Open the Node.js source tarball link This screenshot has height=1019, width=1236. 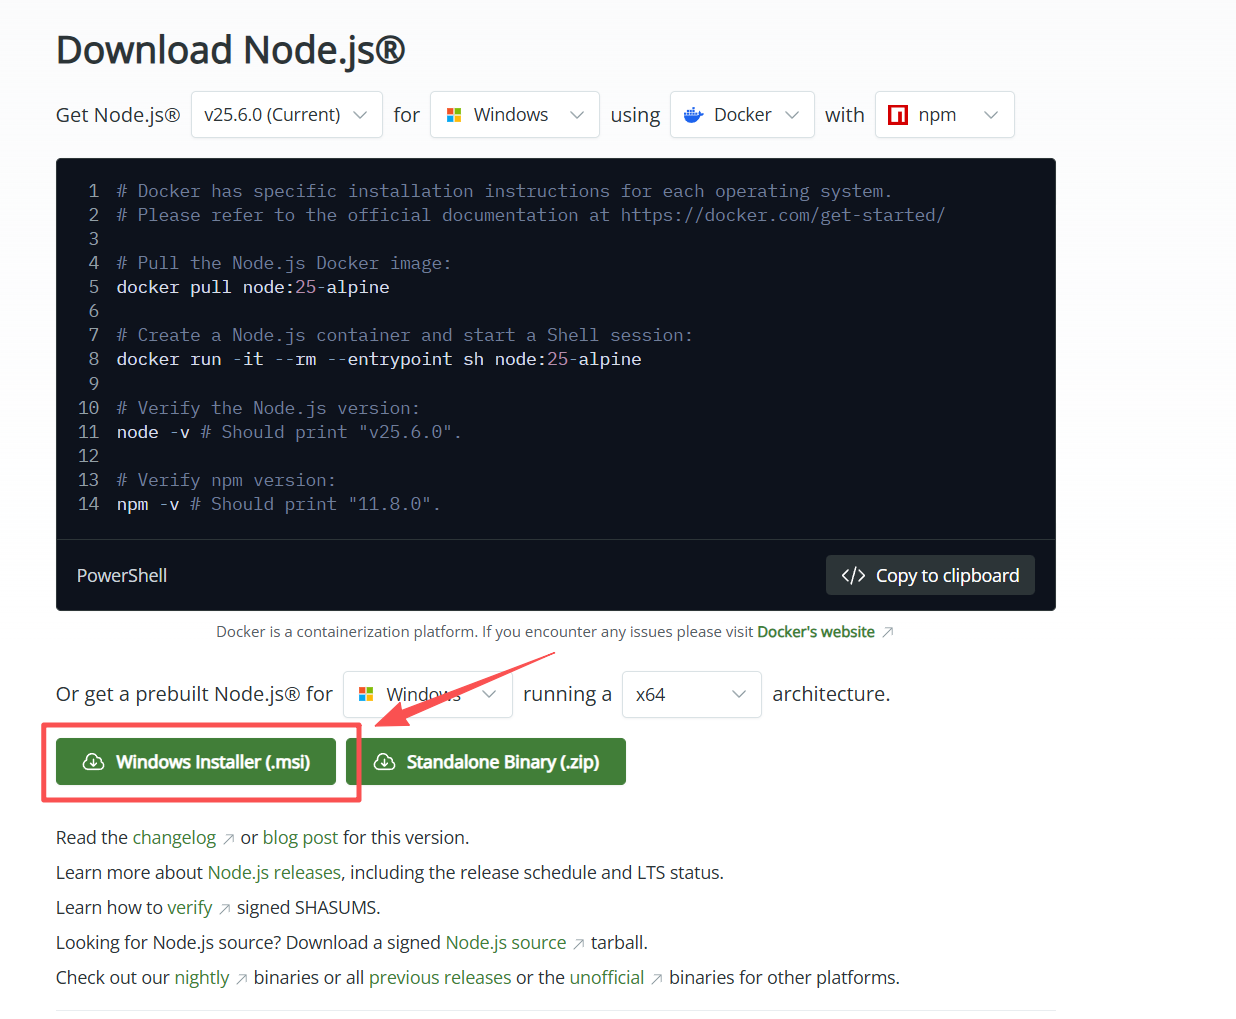(506, 943)
